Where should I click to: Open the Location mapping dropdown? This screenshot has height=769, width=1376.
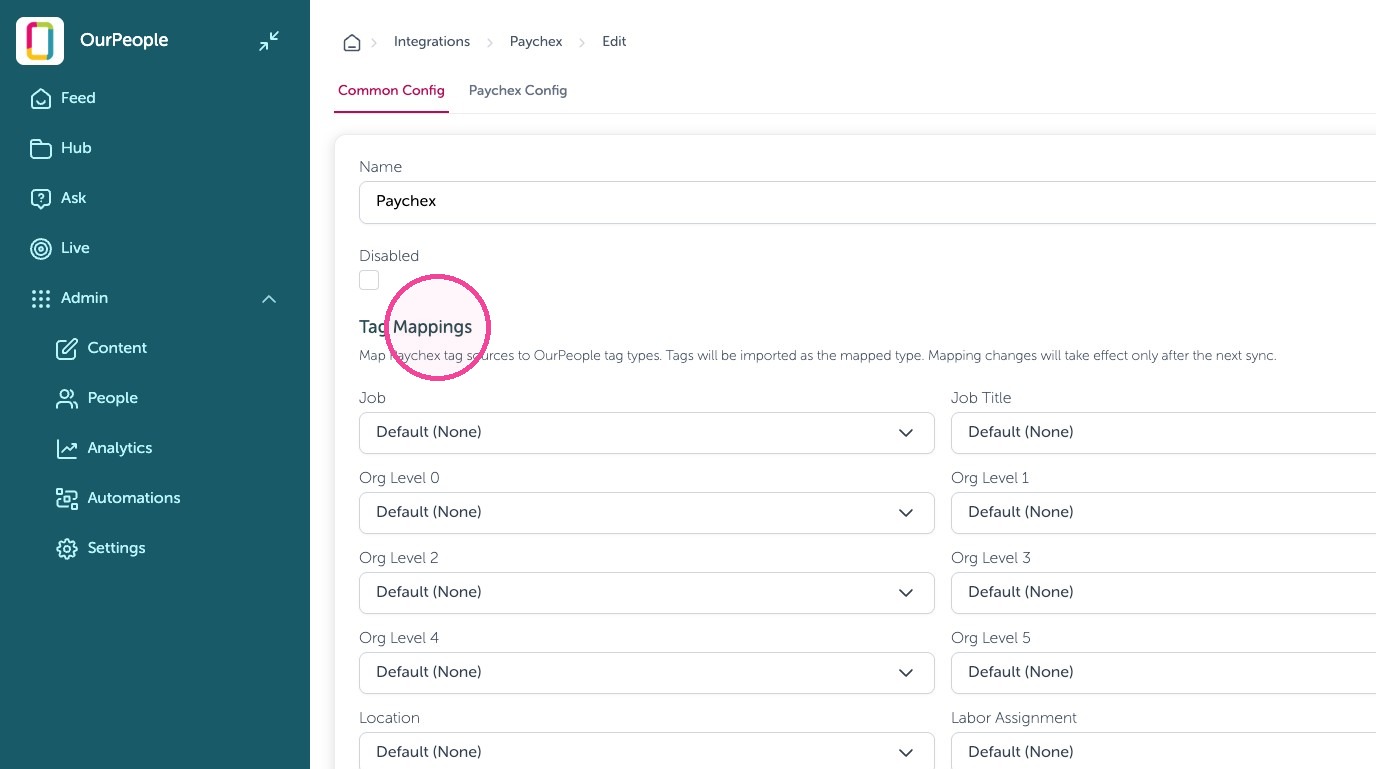tap(647, 751)
